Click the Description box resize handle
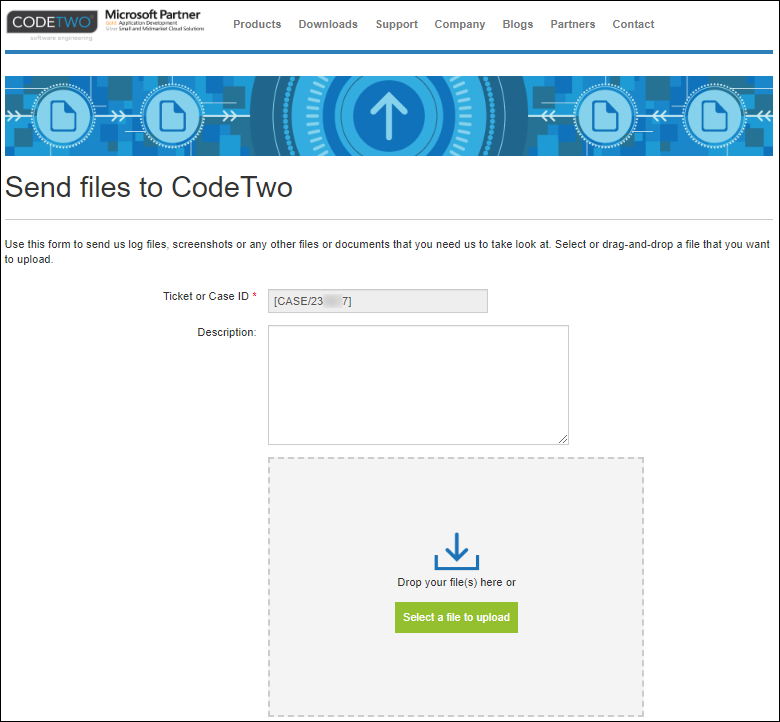780x722 pixels. click(563, 439)
